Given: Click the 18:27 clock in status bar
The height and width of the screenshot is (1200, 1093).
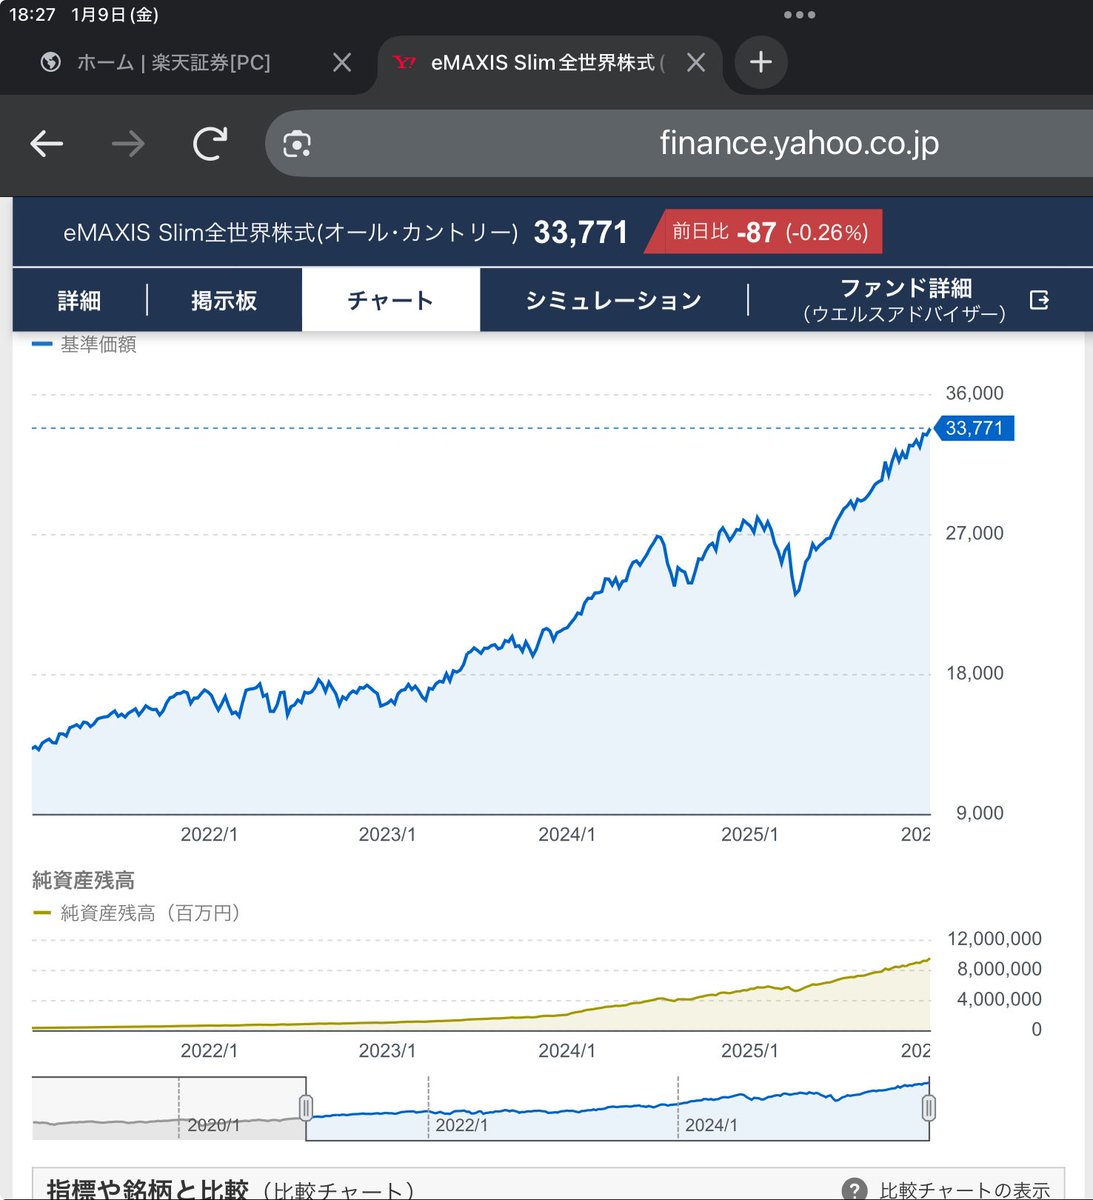Looking at the screenshot, I should click(32, 15).
